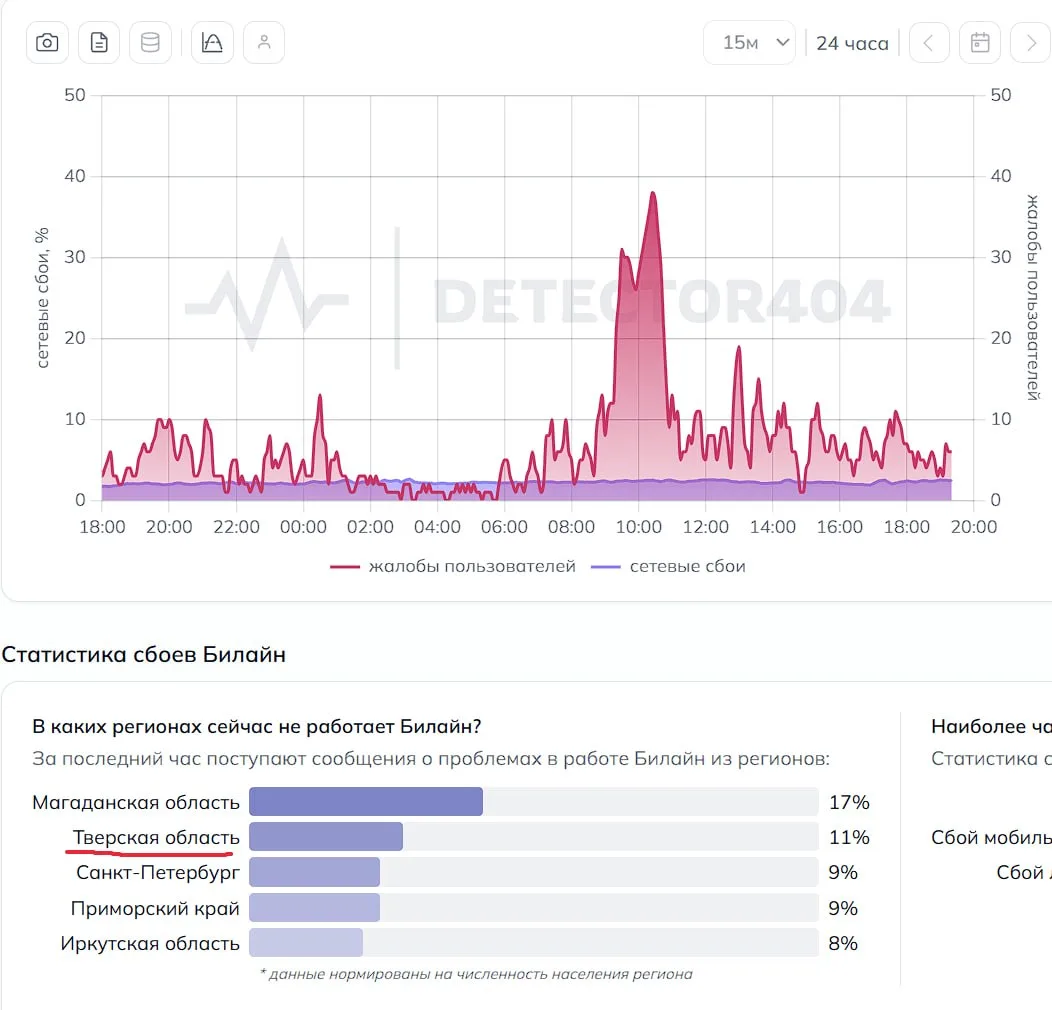Go to next period arrow
This screenshot has height=1010, width=1052.
tap(1031, 43)
